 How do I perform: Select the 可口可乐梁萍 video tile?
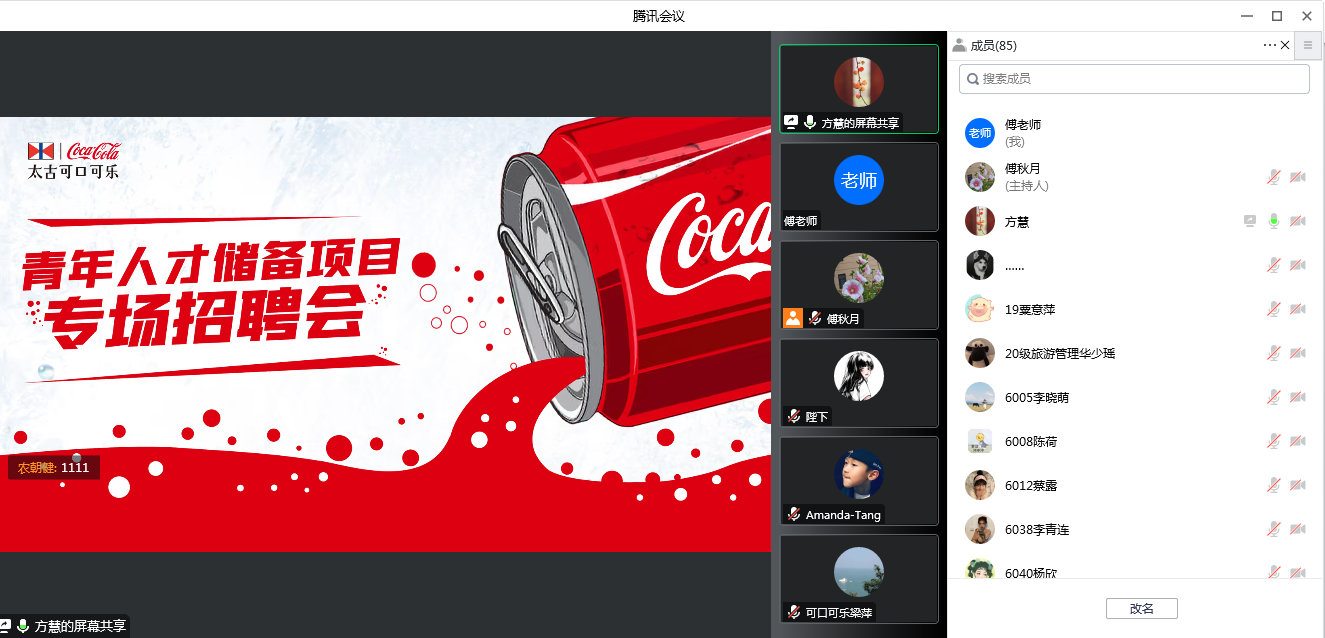click(859, 578)
